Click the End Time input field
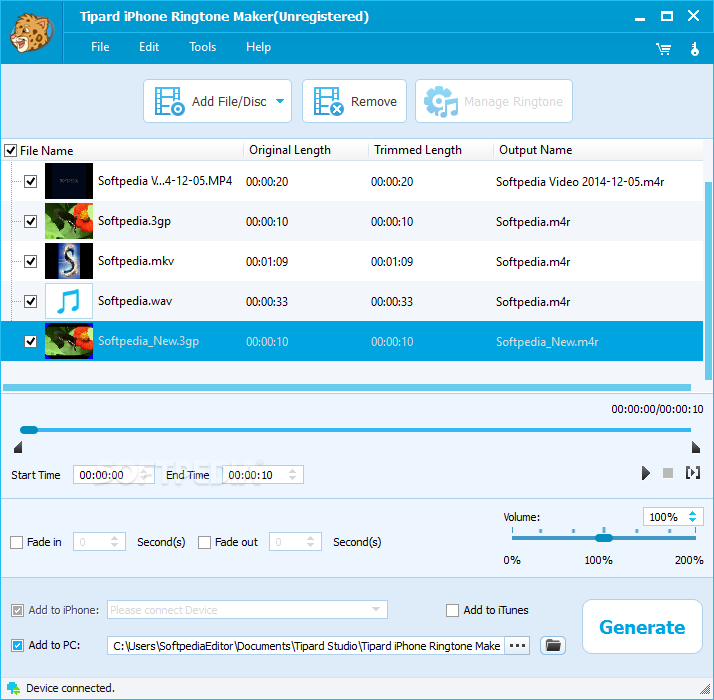Viewport: 714px width, 700px height. click(x=263, y=475)
